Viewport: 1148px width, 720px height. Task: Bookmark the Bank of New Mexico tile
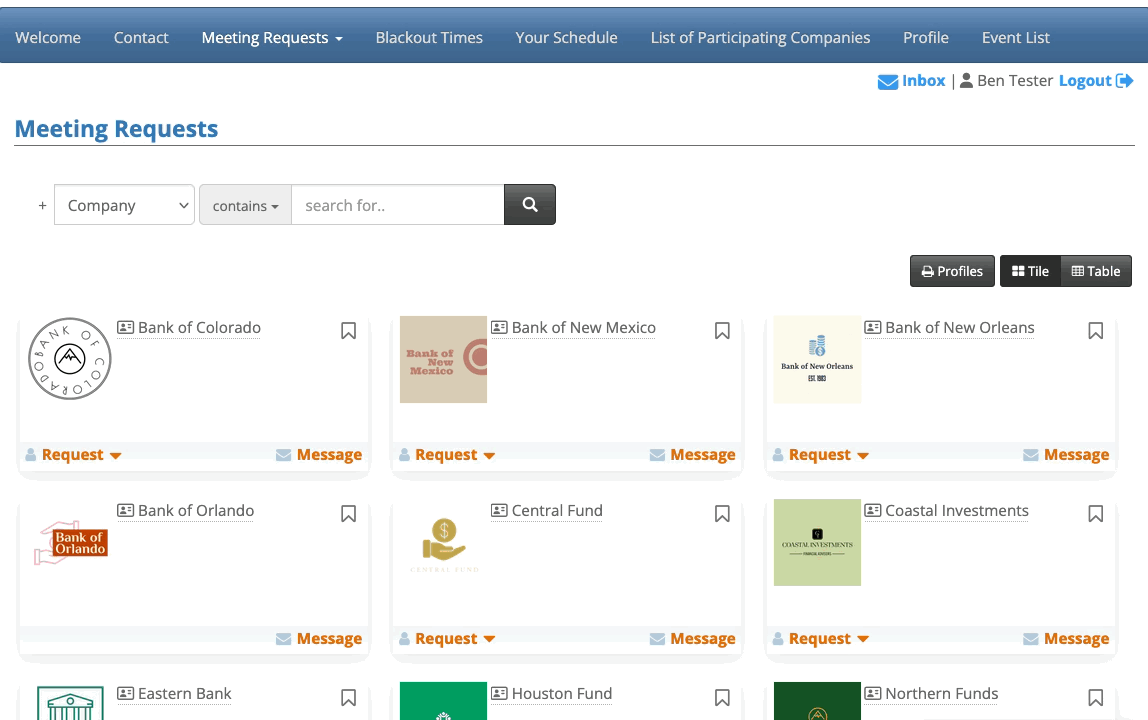pos(722,330)
